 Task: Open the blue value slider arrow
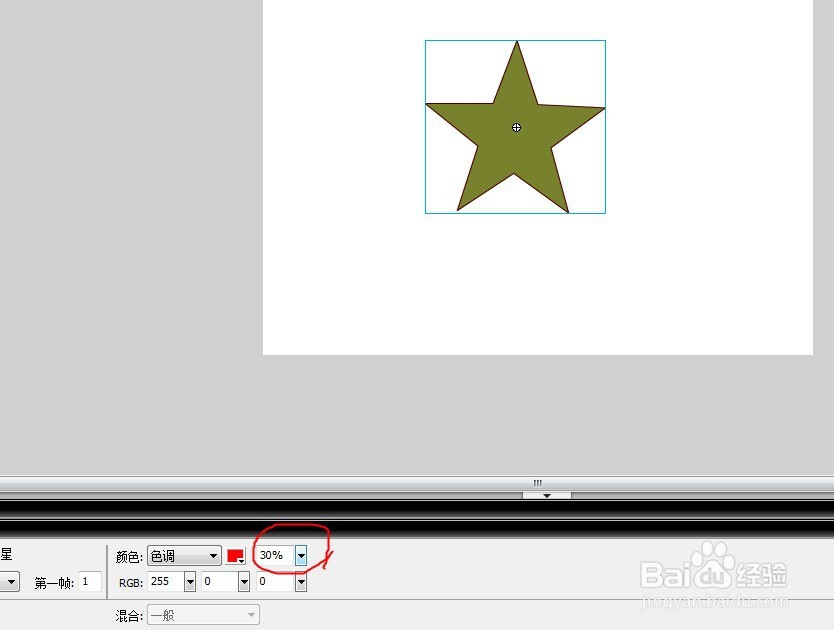[301, 582]
